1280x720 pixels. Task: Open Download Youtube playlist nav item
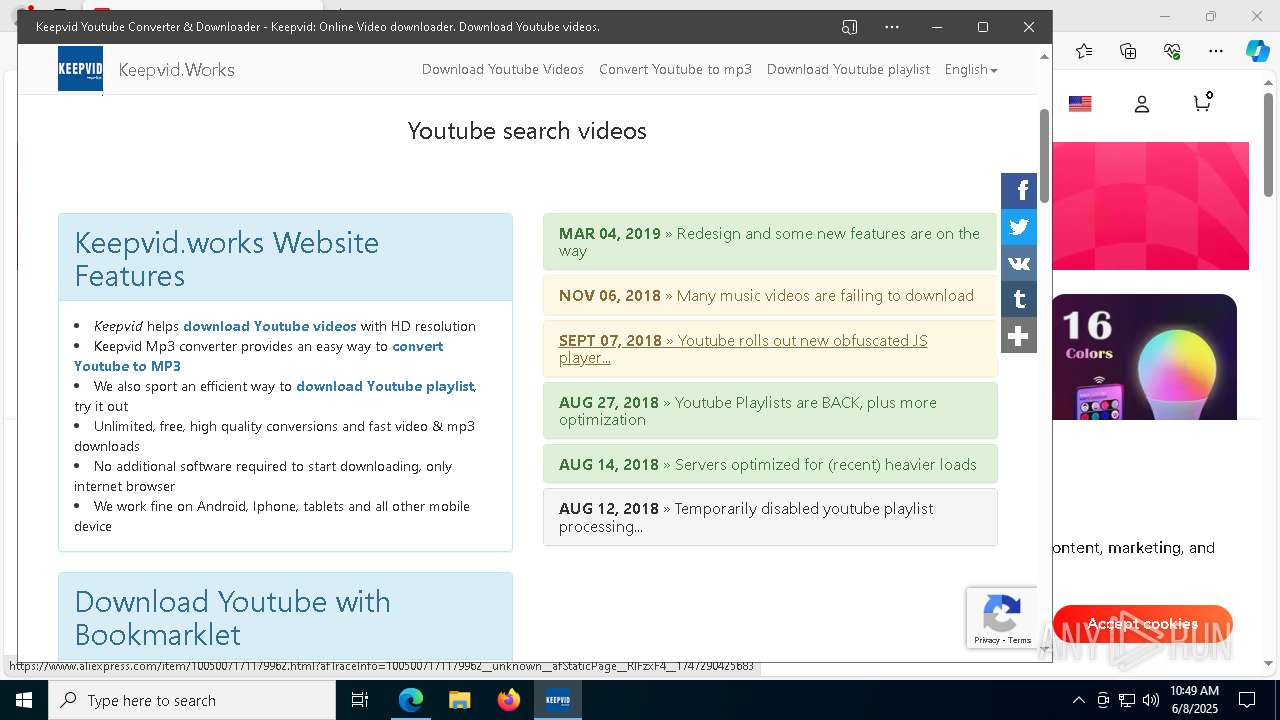coord(848,69)
